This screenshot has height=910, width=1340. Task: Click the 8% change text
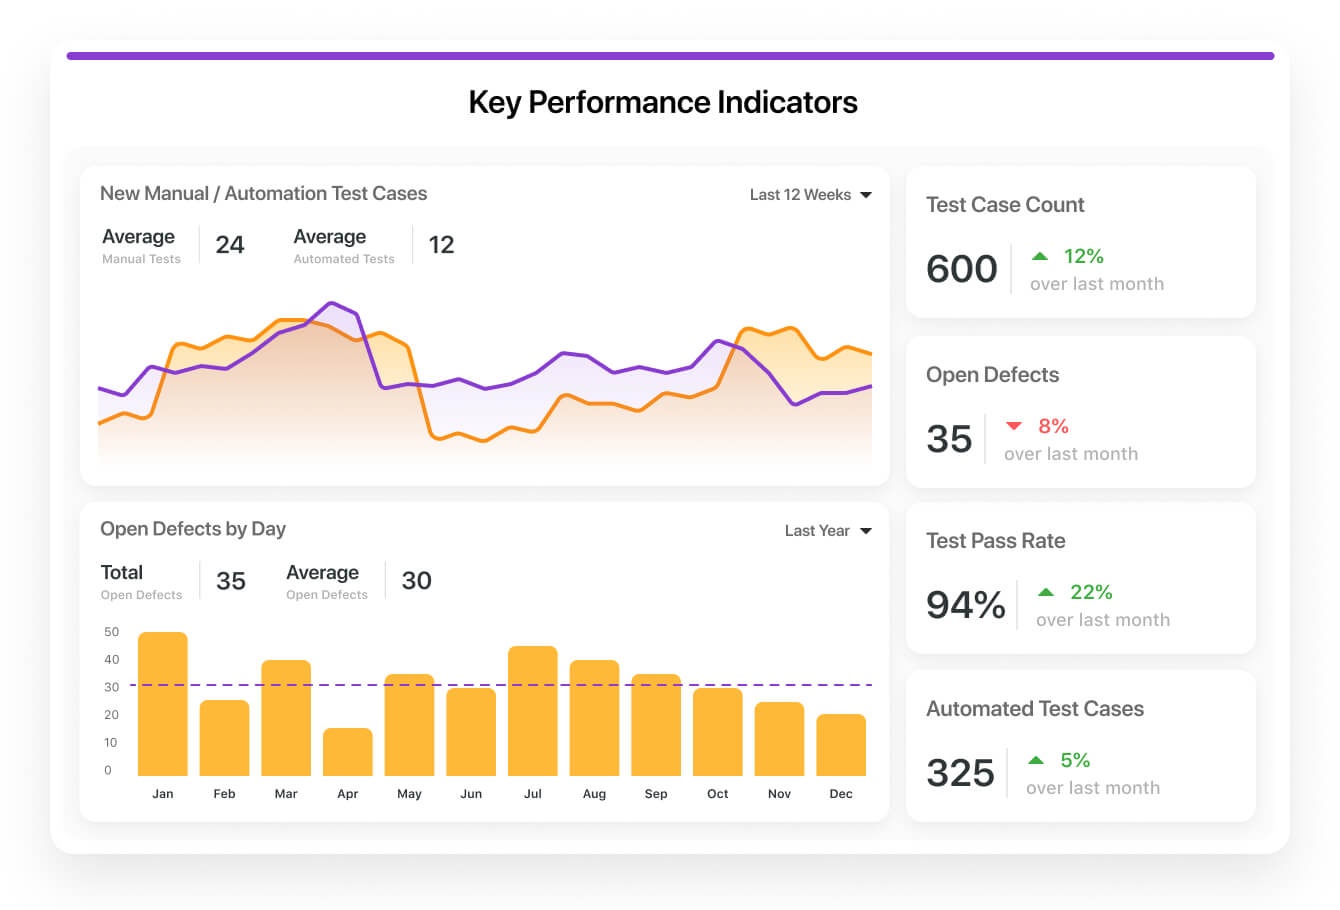(x=1053, y=427)
